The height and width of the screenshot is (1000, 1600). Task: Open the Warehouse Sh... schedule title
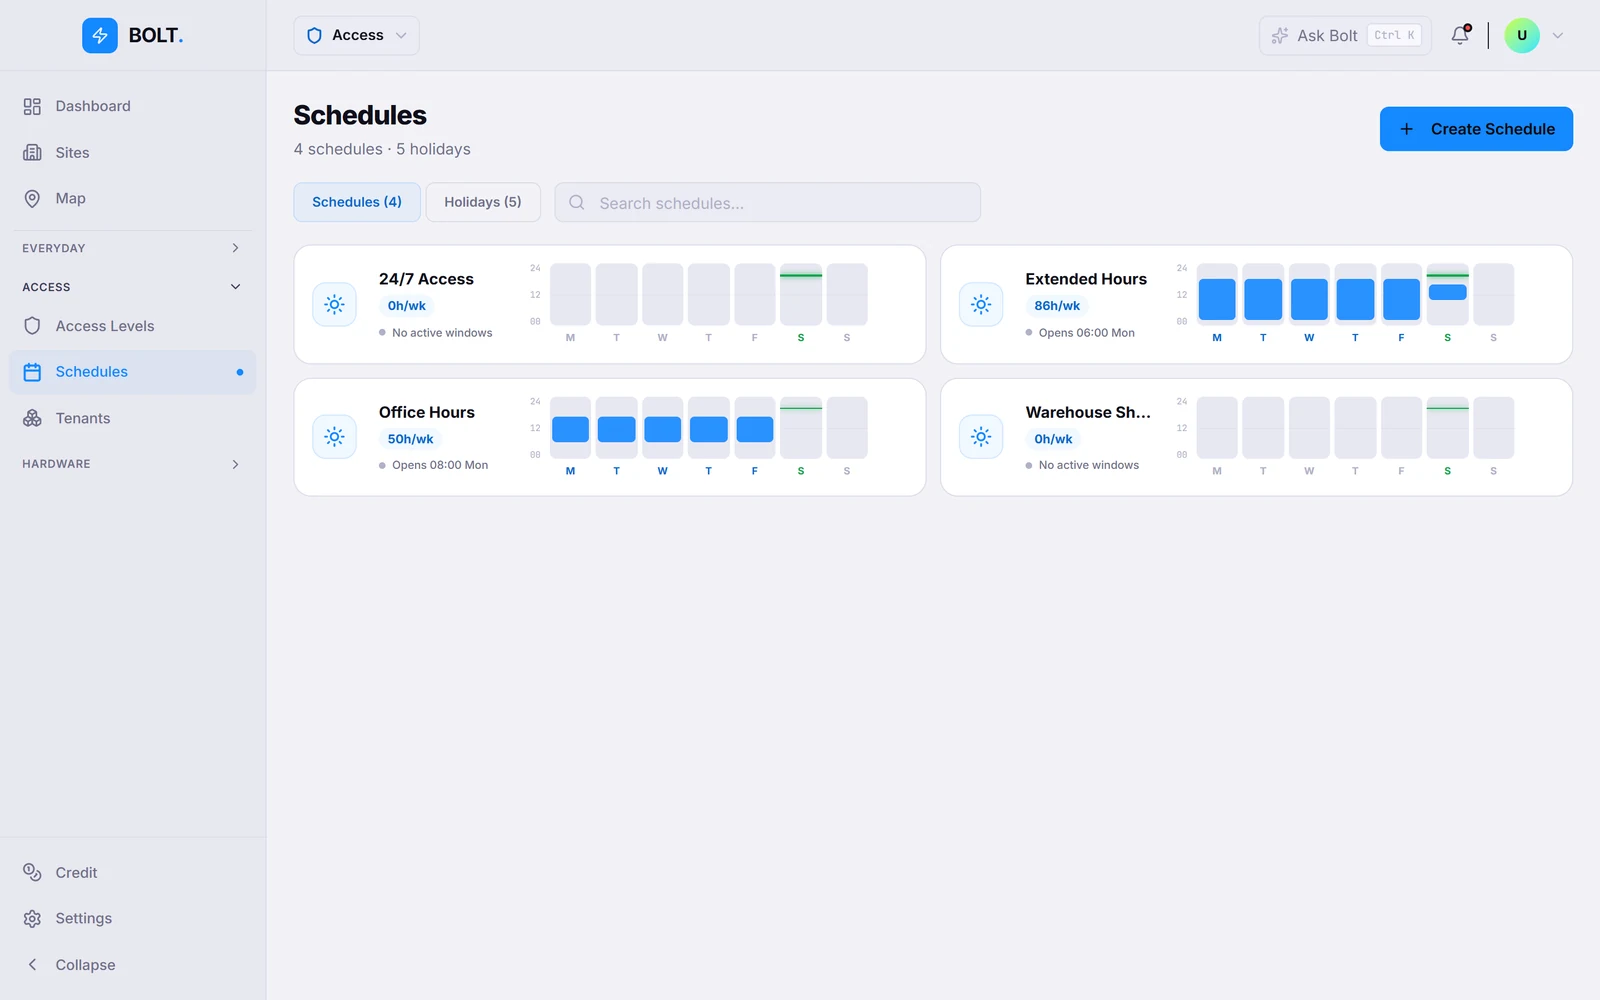1088,412
